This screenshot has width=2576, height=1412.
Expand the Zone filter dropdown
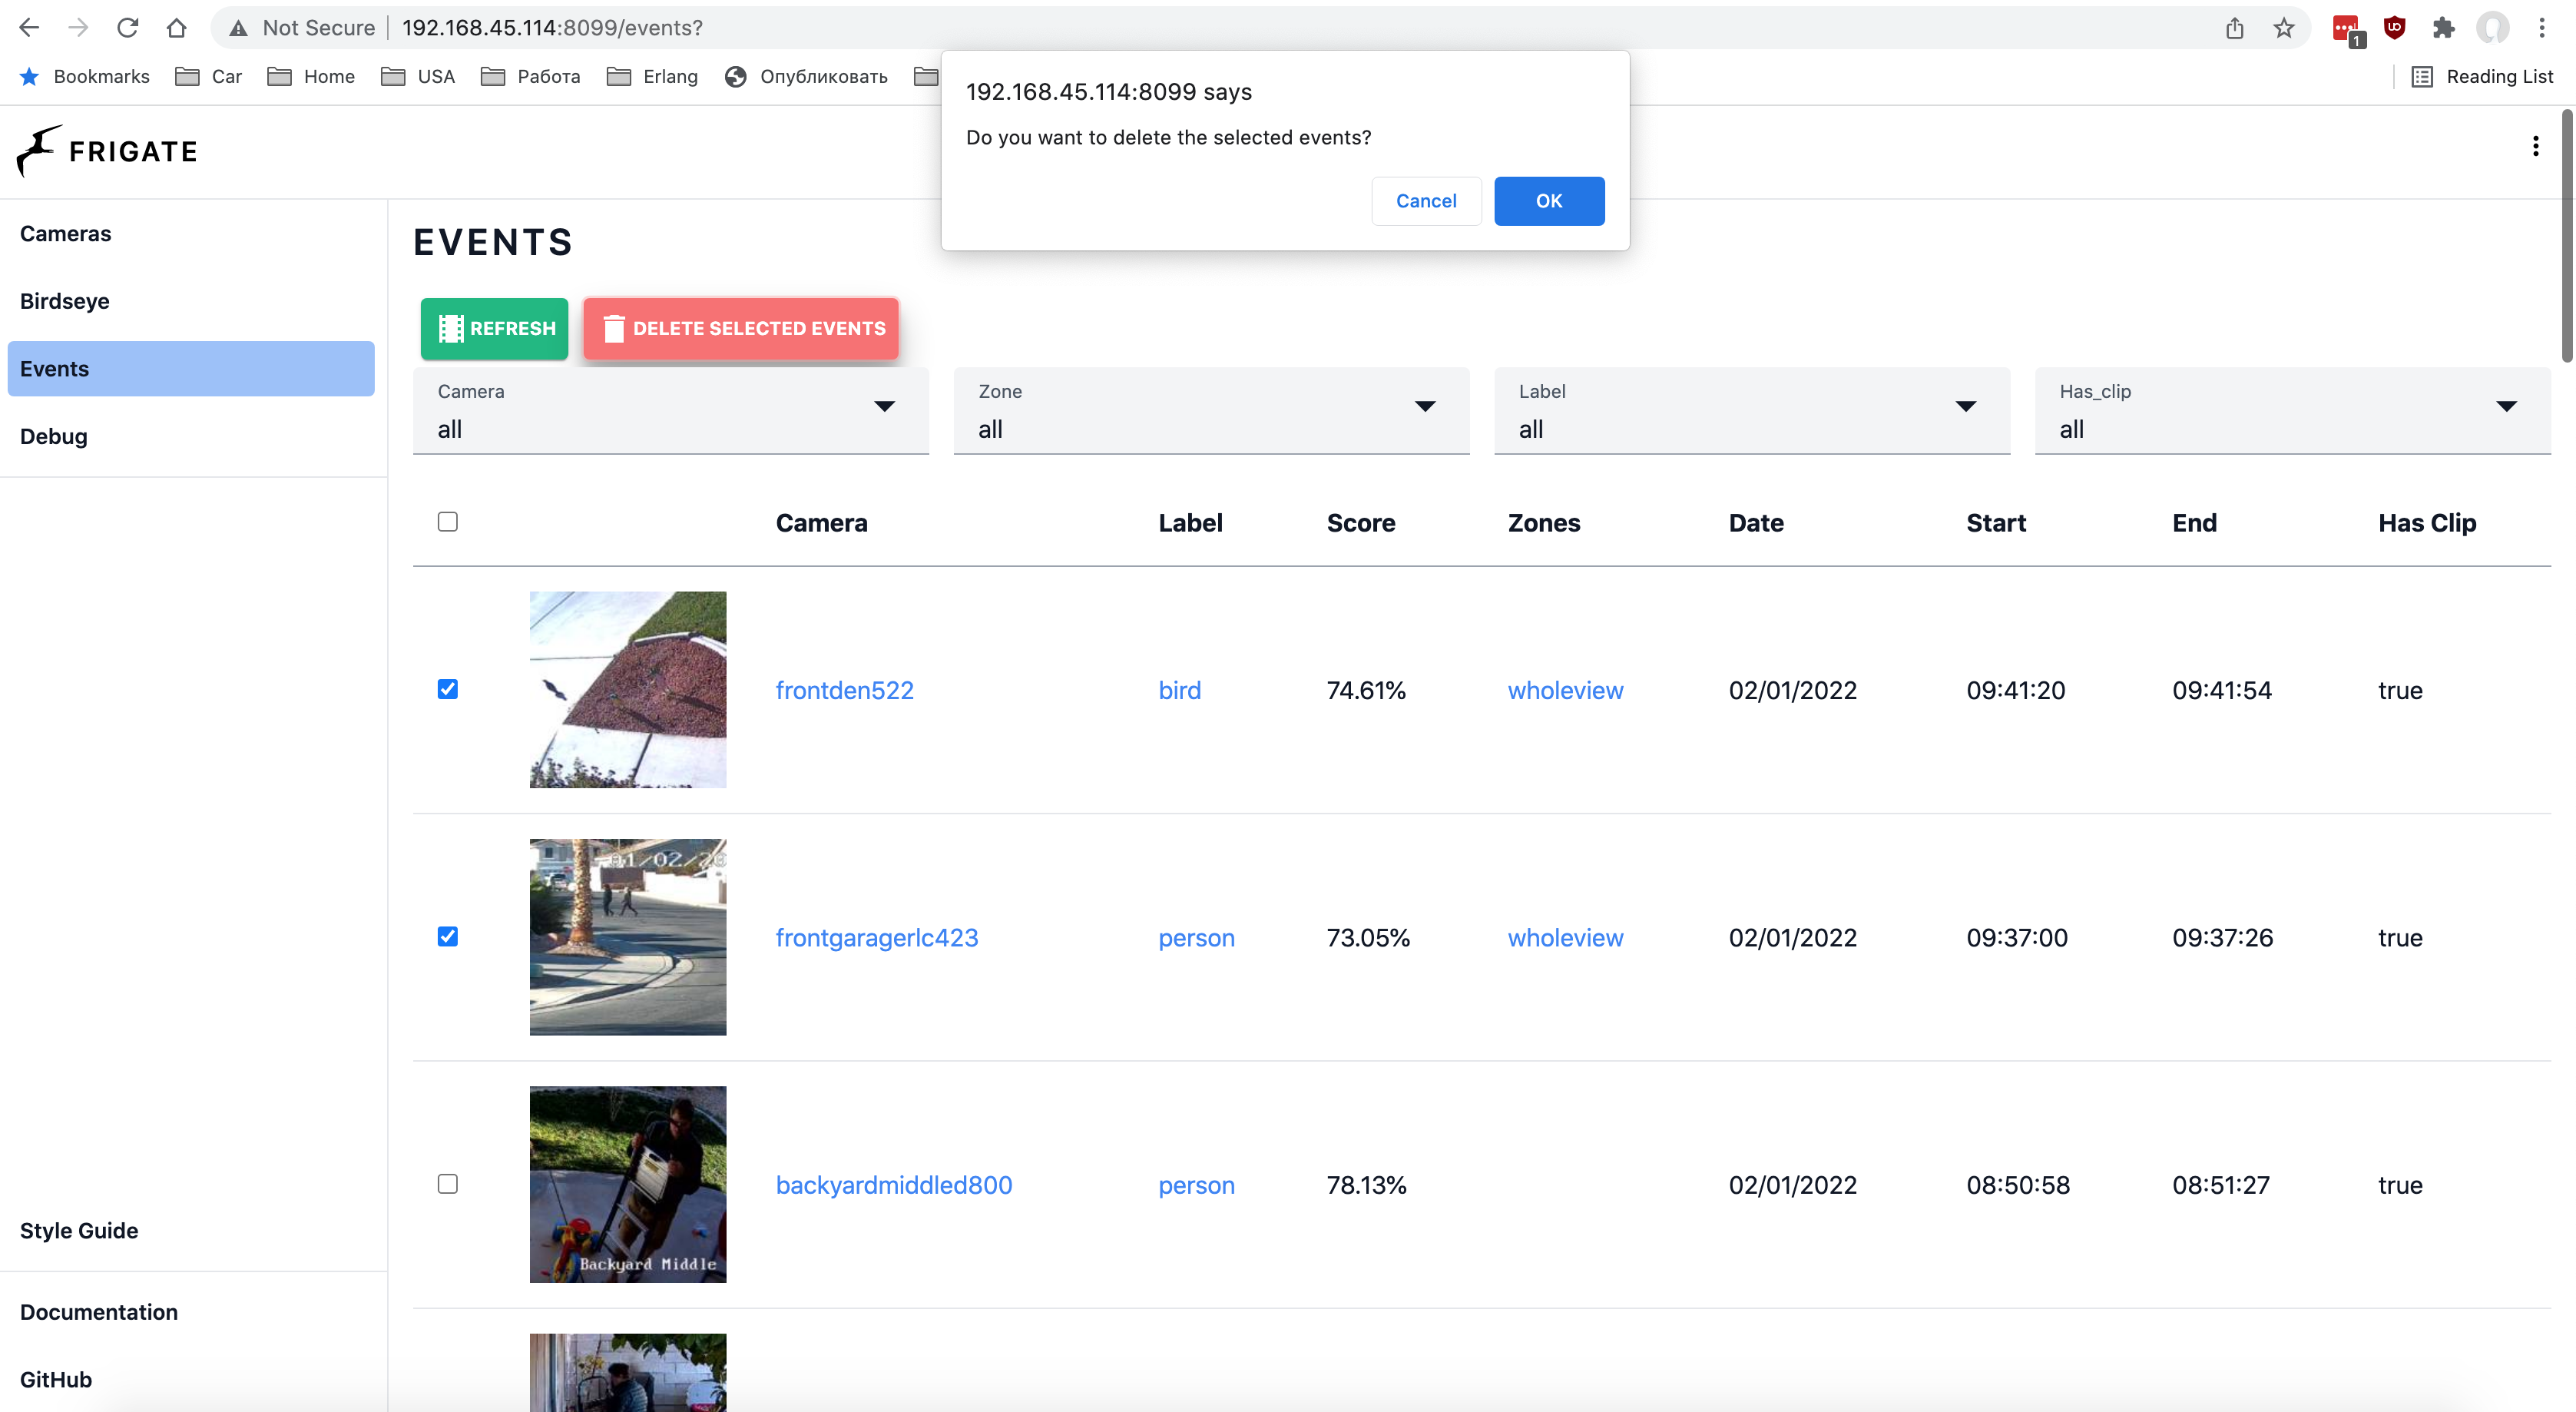[x=1211, y=411]
